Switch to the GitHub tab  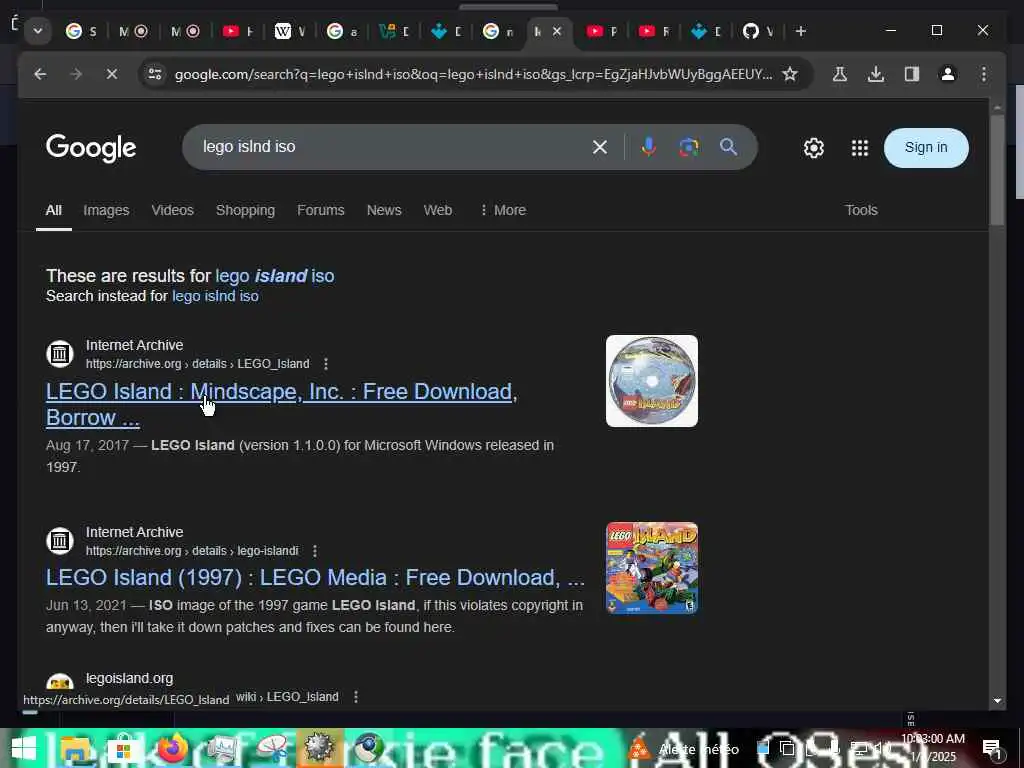(x=758, y=31)
